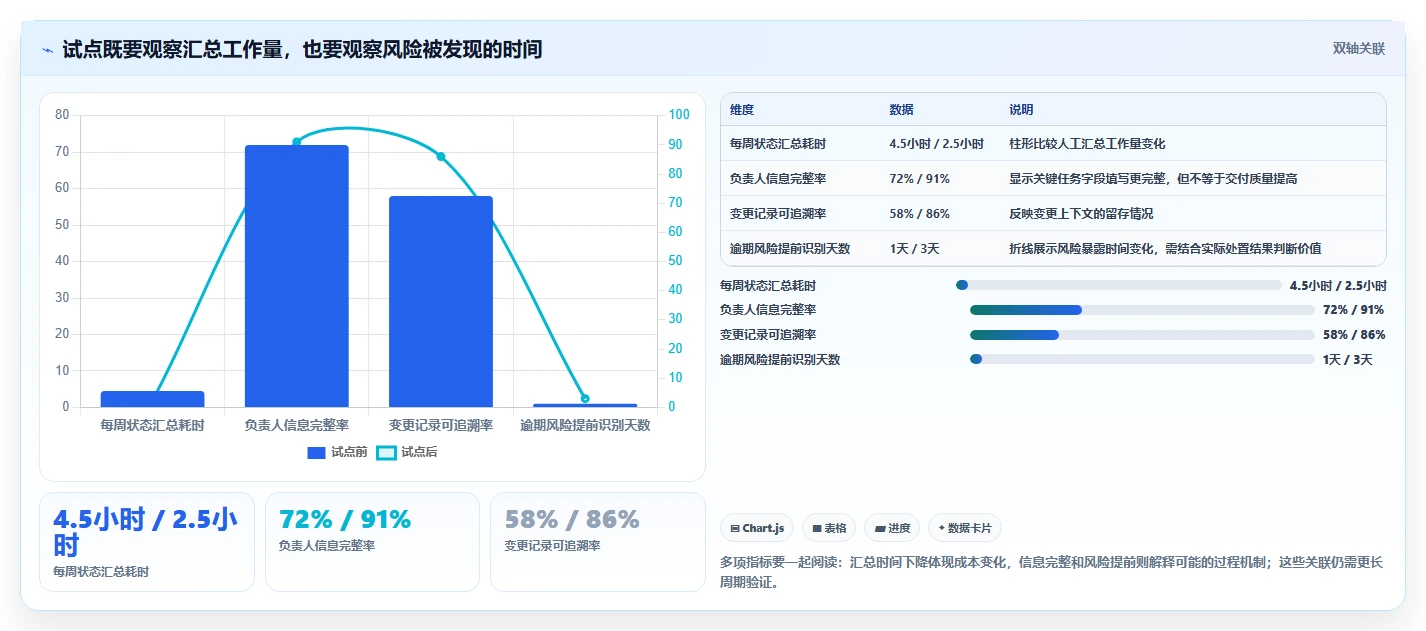This screenshot has width=1426, height=631.
Task: Click the 试点前 blue legend swatch
Action: tap(316, 453)
